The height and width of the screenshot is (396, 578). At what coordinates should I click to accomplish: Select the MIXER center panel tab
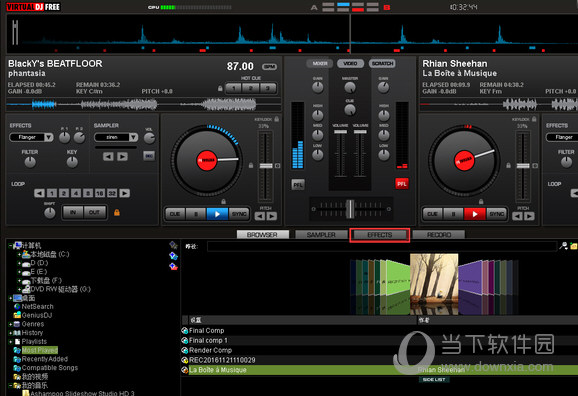pos(320,64)
